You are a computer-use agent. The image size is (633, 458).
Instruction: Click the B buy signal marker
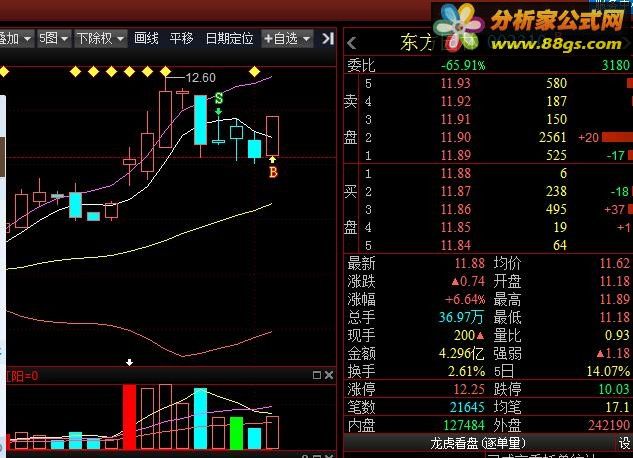273,172
